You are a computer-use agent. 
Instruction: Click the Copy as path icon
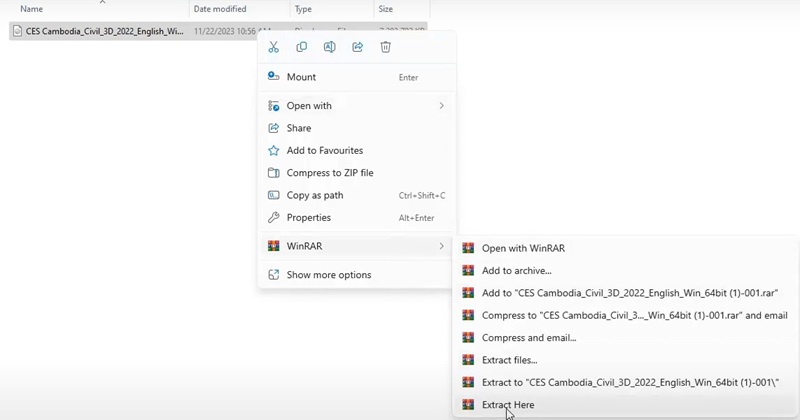click(273, 195)
